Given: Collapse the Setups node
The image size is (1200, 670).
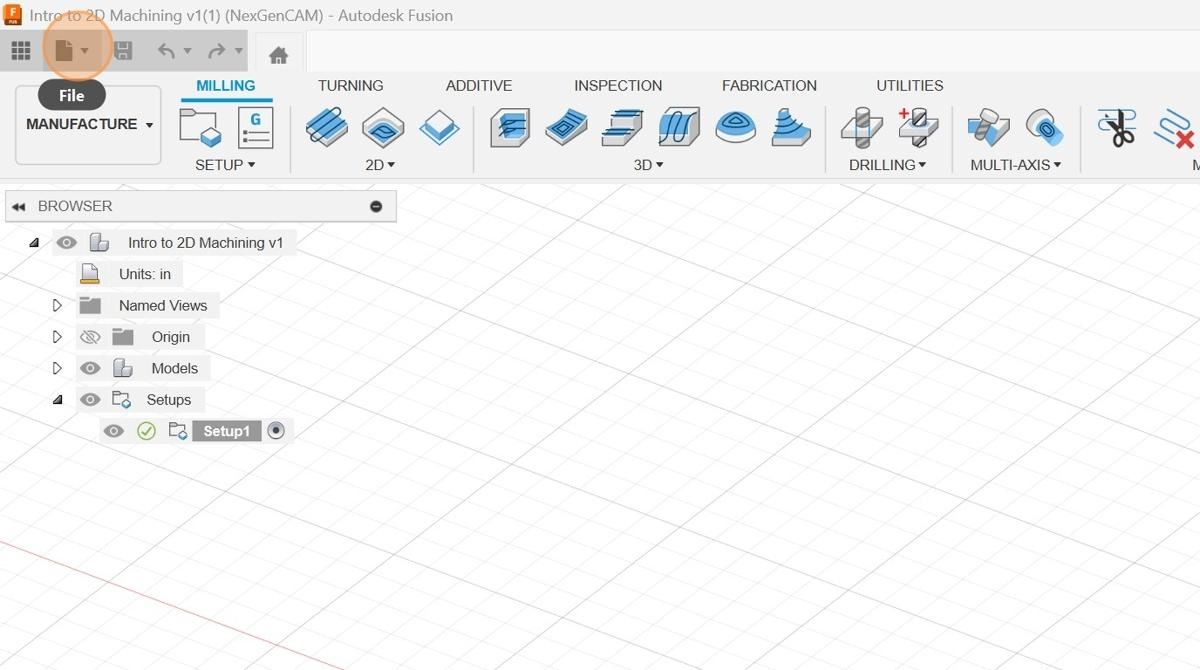Looking at the screenshot, I should point(57,400).
